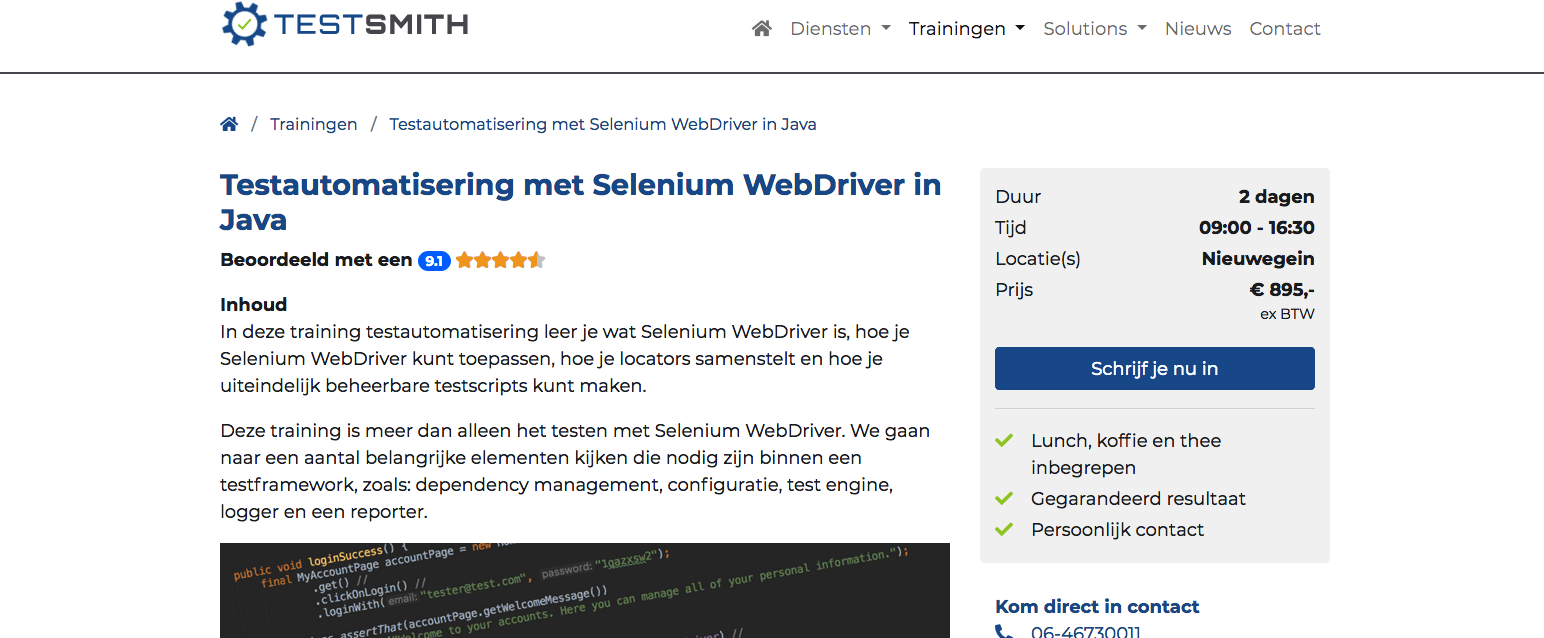Expand the Solutions dropdown menu
1544x638 pixels.
[1095, 29]
